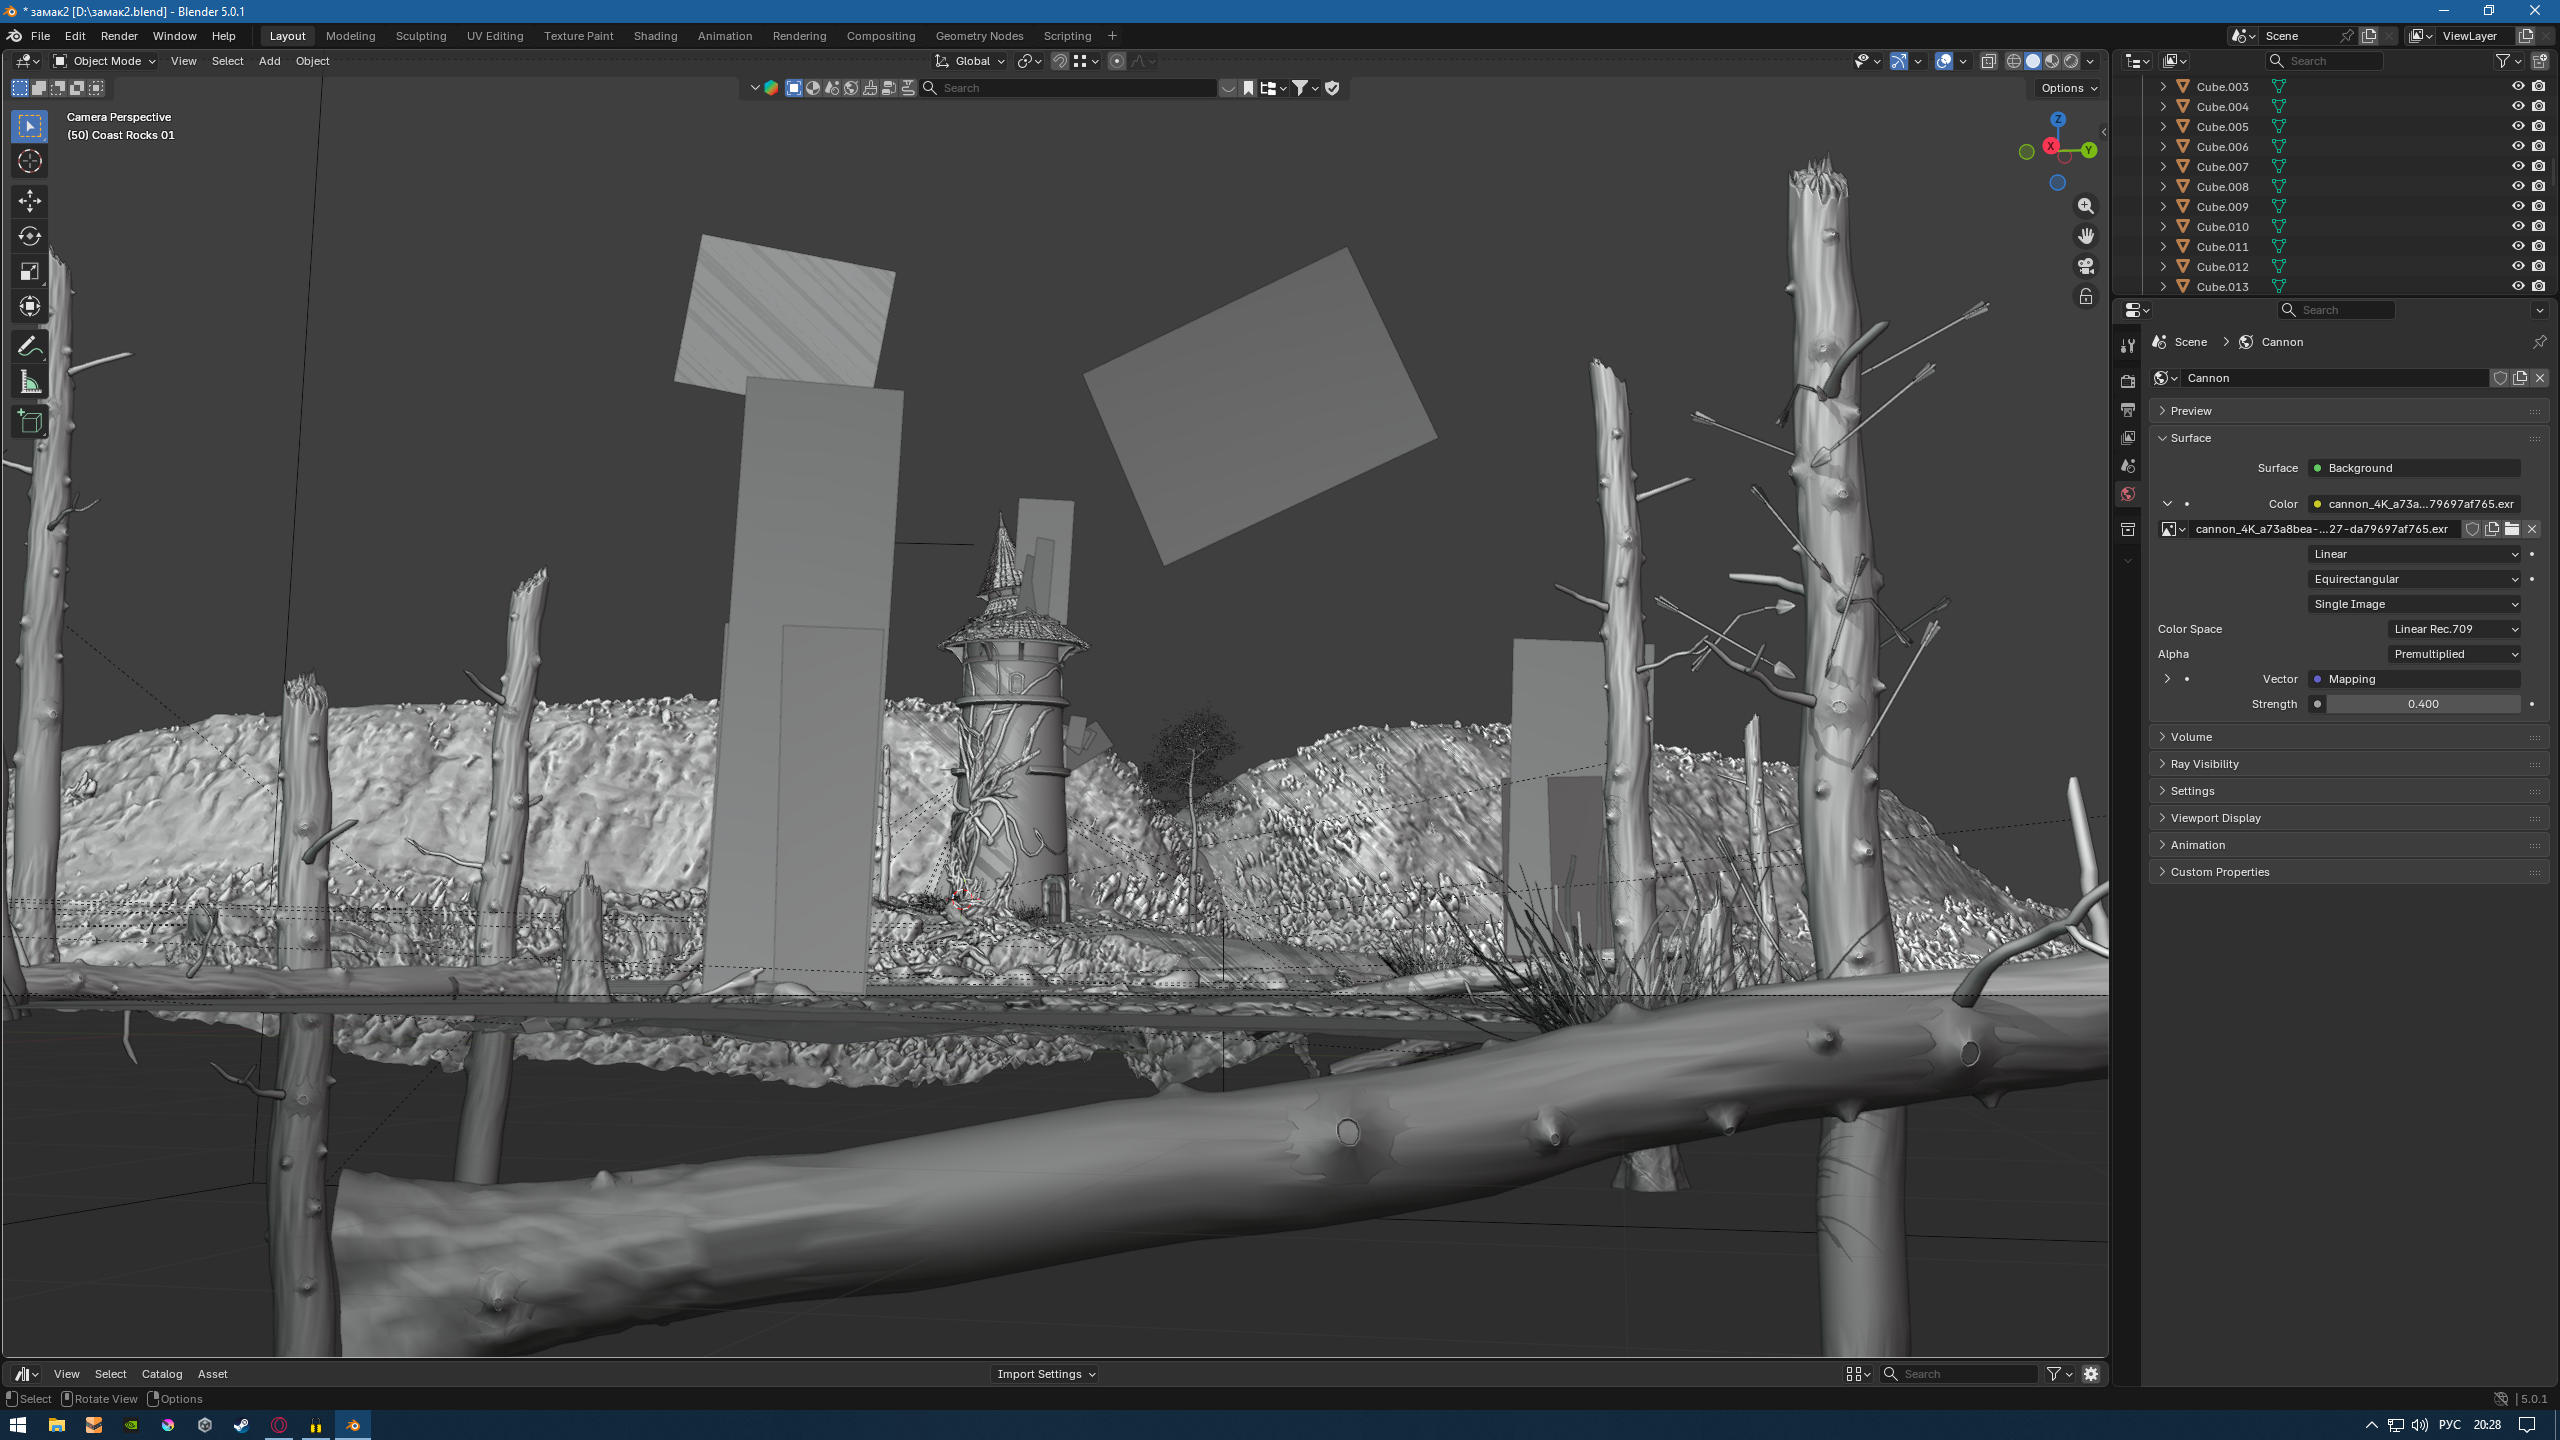Screen dimensions: 2560x1440
Task: Select the Rotate tool
Action: pyautogui.click(x=29, y=237)
